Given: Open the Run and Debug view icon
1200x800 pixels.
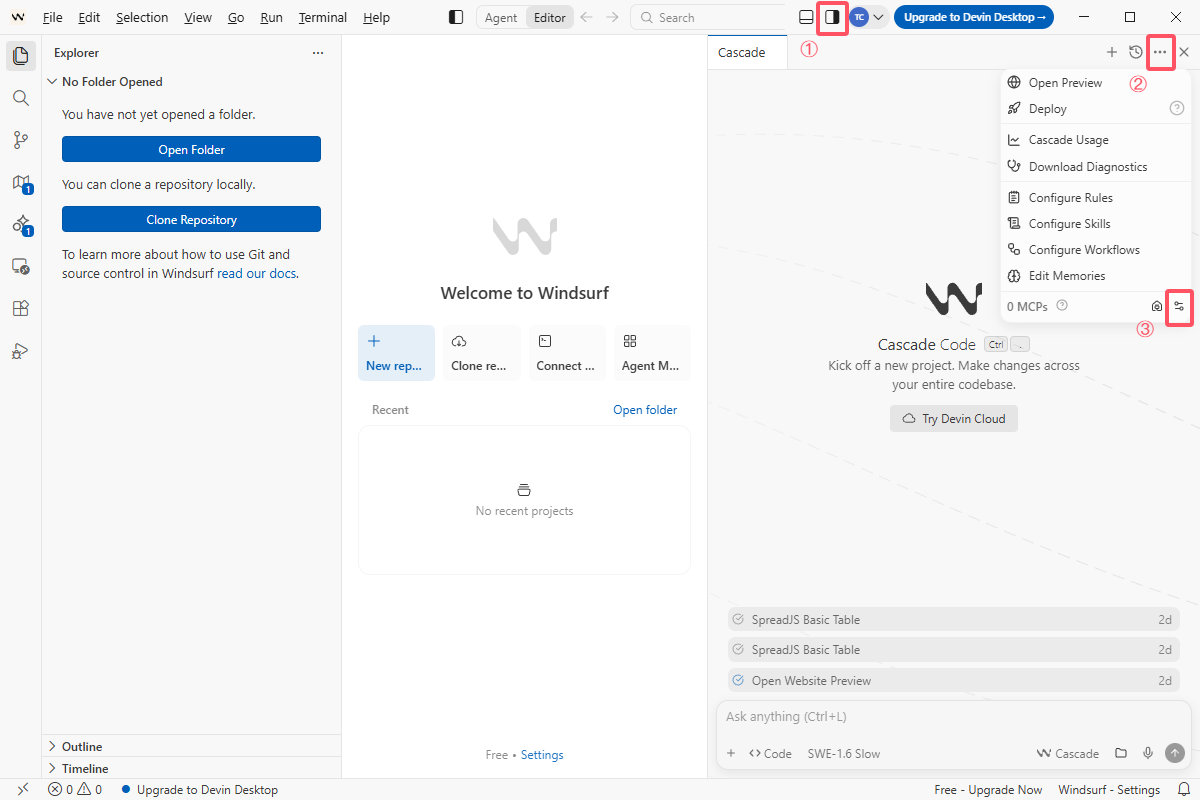Looking at the screenshot, I should click(x=20, y=351).
